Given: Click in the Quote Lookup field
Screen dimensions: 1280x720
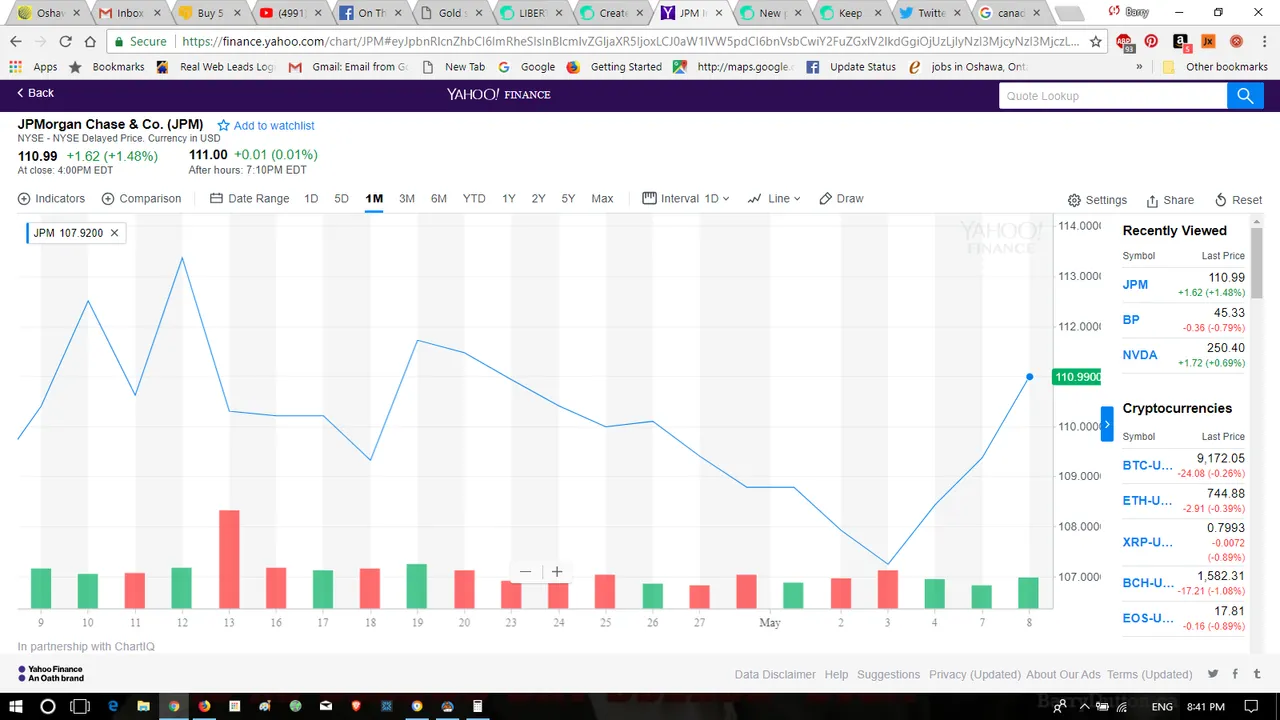Looking at the screenshot, I should click(x=1113, y=95).
